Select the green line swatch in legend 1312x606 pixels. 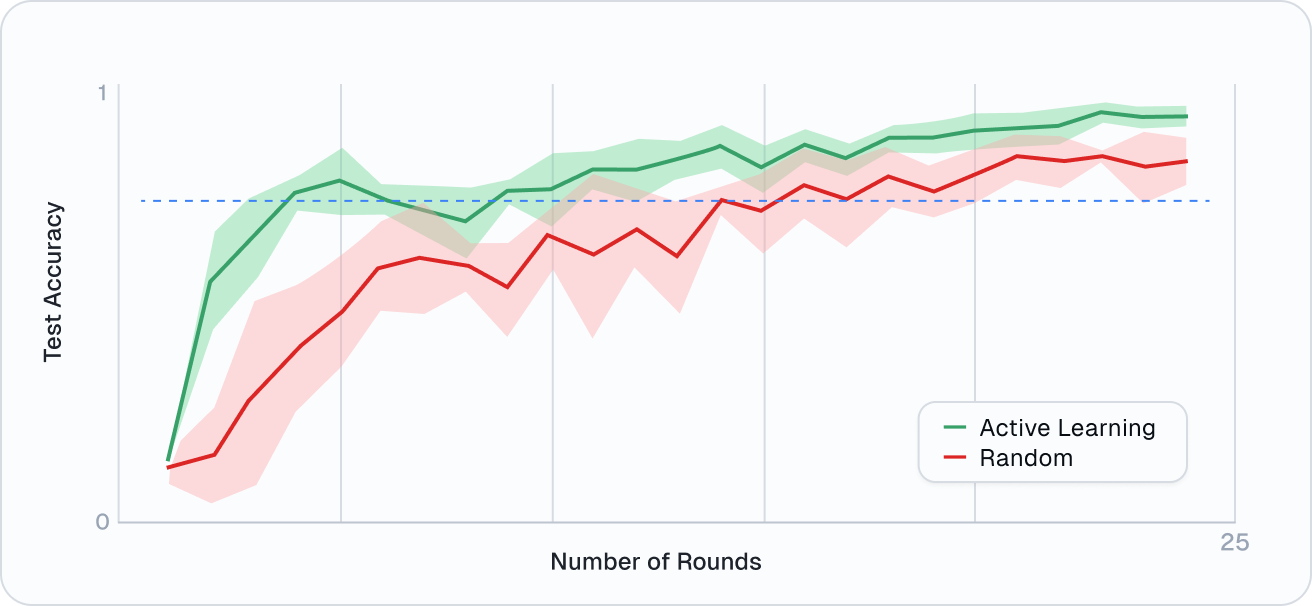point(955,428)
